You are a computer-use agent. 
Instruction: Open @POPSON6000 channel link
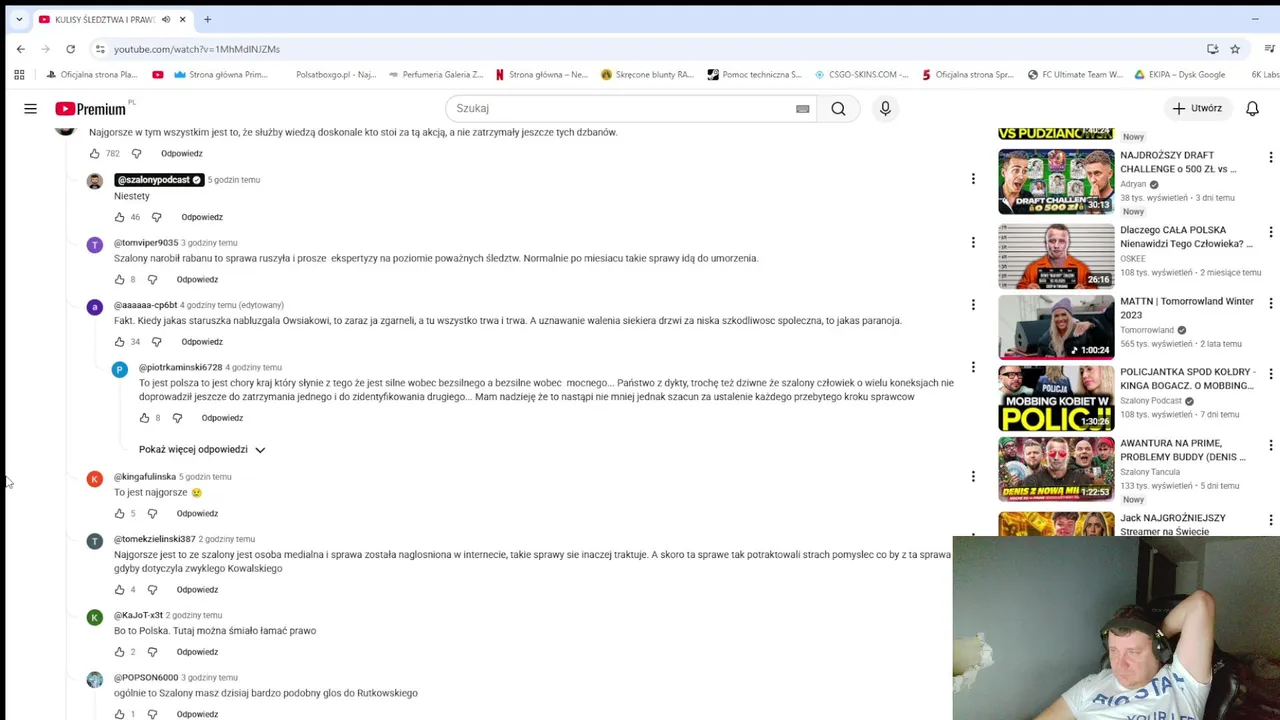pos(146,677)
